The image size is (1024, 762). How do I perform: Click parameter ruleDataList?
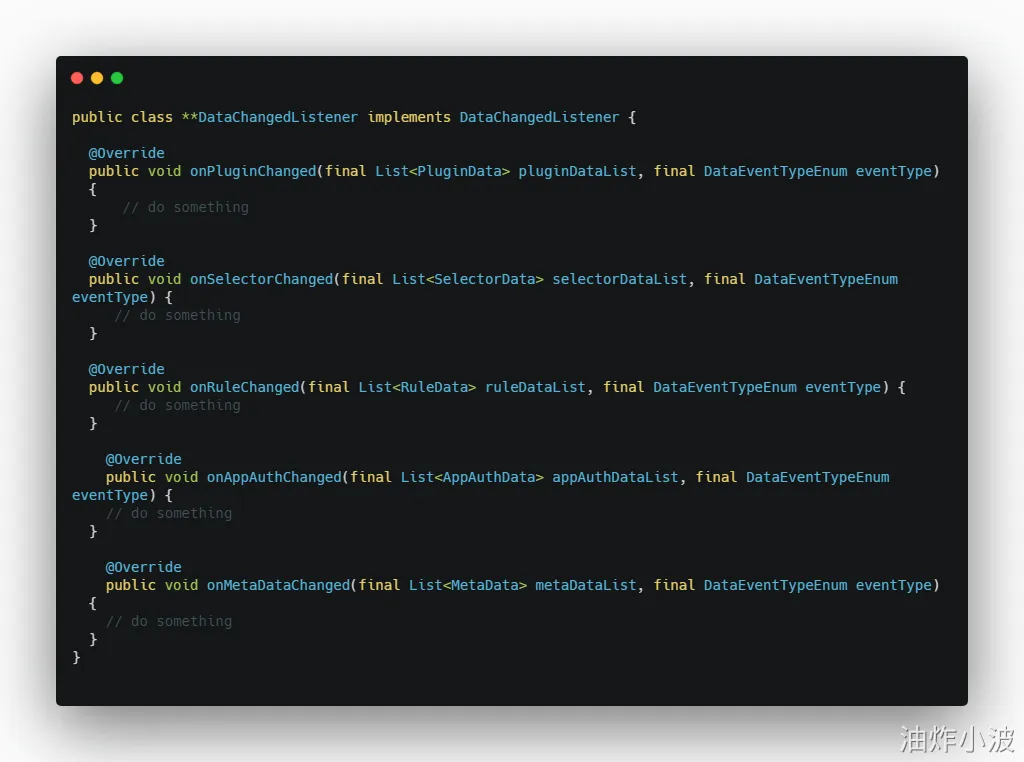[536, 387]
